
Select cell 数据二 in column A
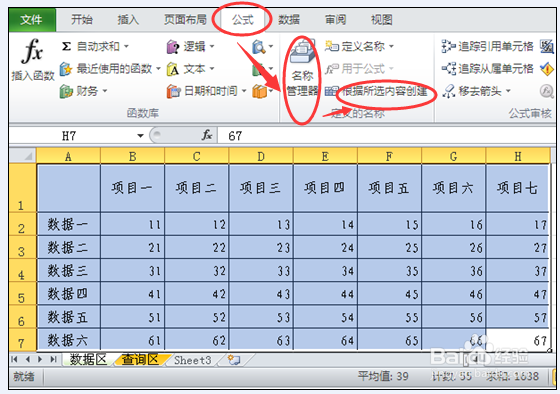click(x=69, y=247)
